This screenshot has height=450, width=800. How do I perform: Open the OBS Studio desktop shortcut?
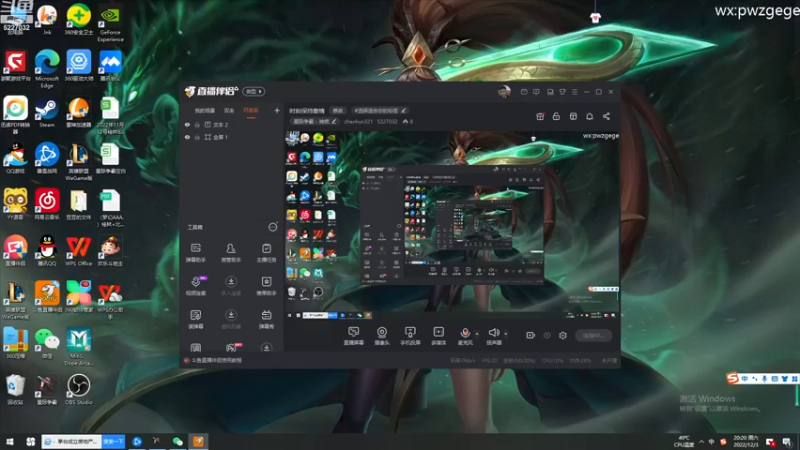point(79,389)
